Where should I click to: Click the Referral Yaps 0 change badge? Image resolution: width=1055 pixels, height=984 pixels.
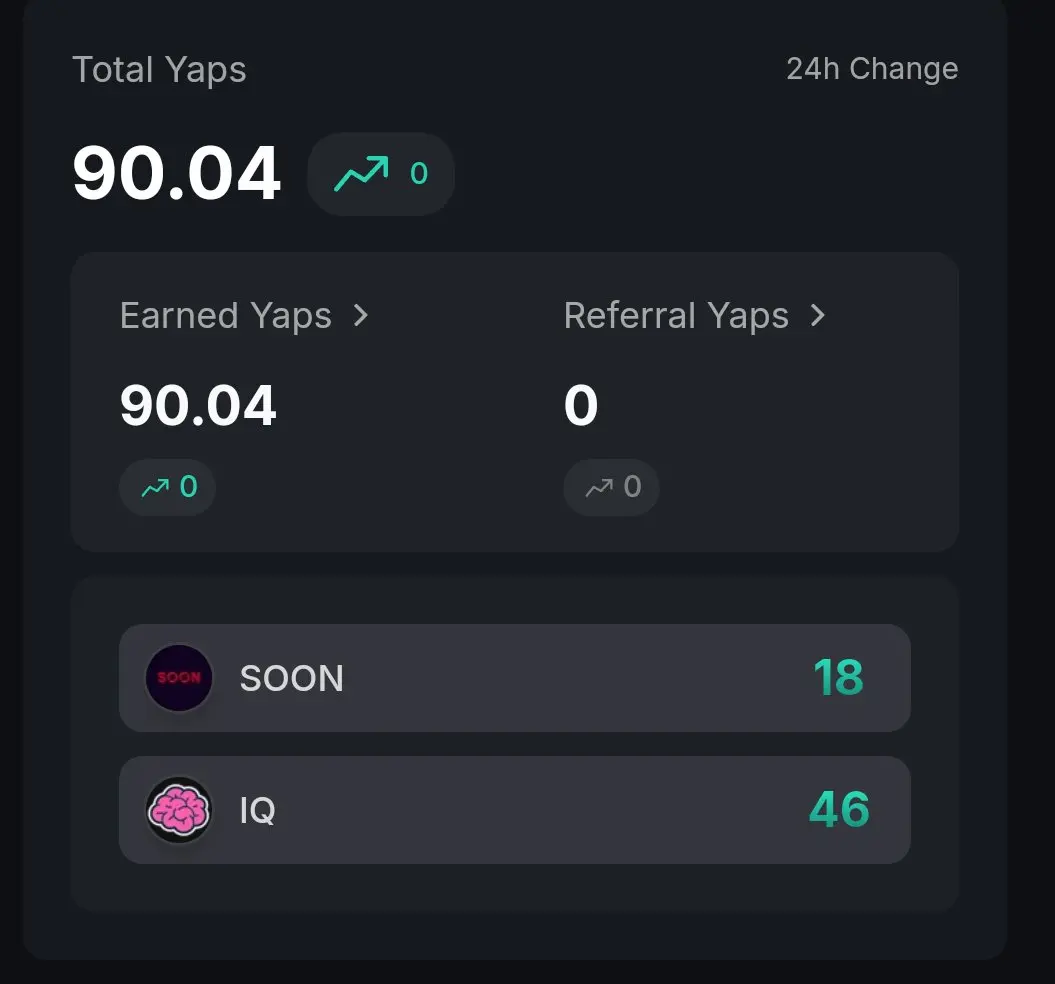(x=611, y=487)
